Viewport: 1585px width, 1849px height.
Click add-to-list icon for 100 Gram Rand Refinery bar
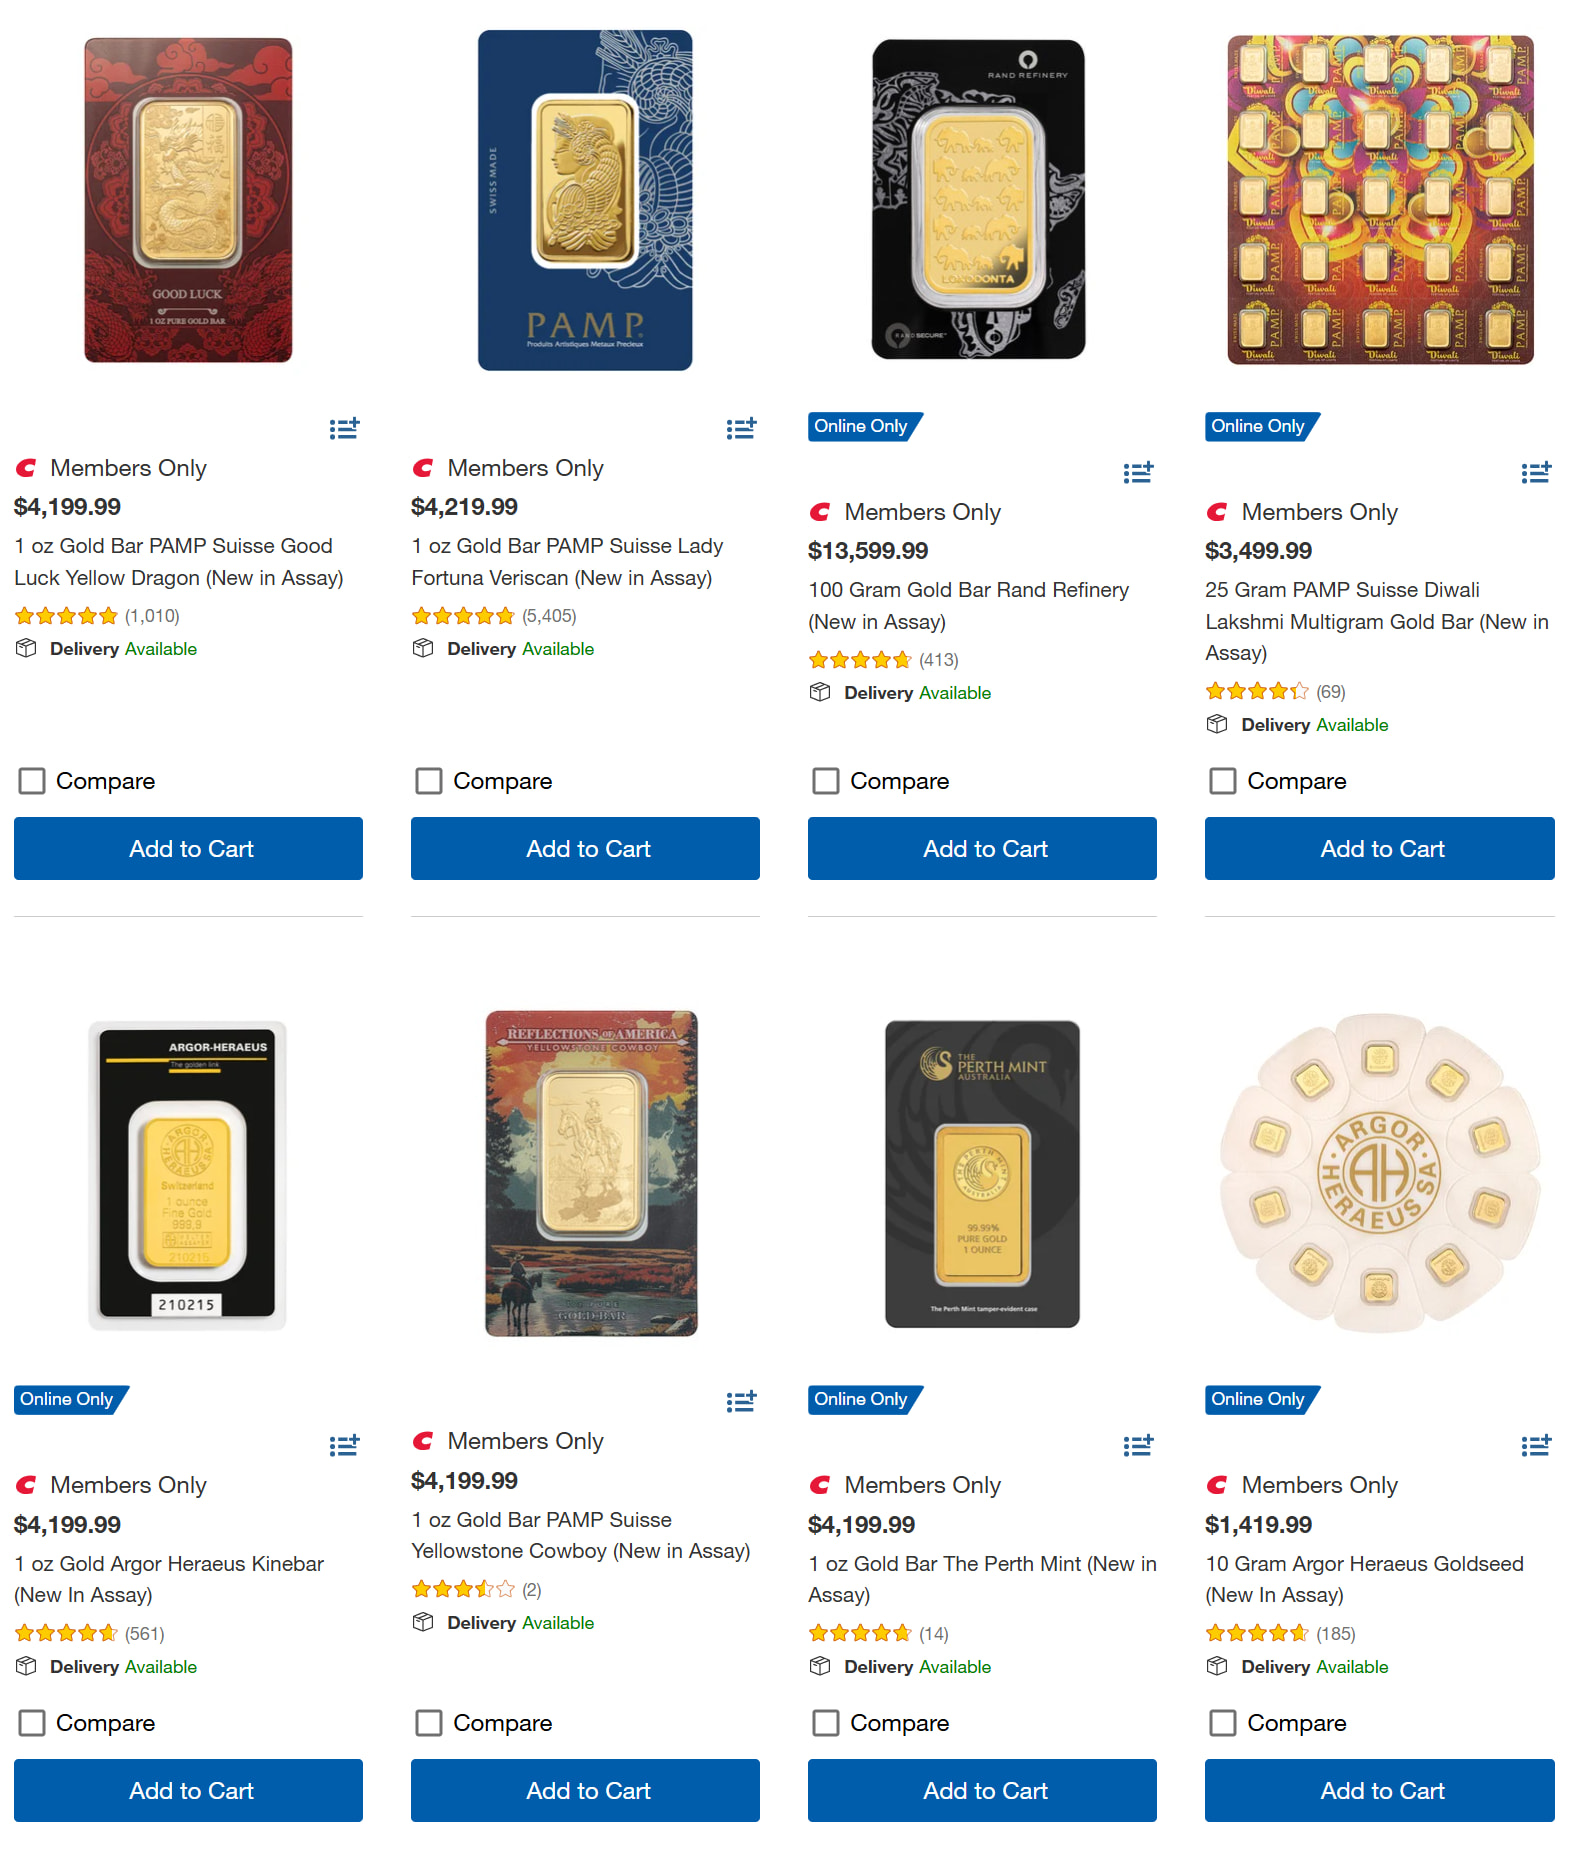click(x=1138, y=473)
